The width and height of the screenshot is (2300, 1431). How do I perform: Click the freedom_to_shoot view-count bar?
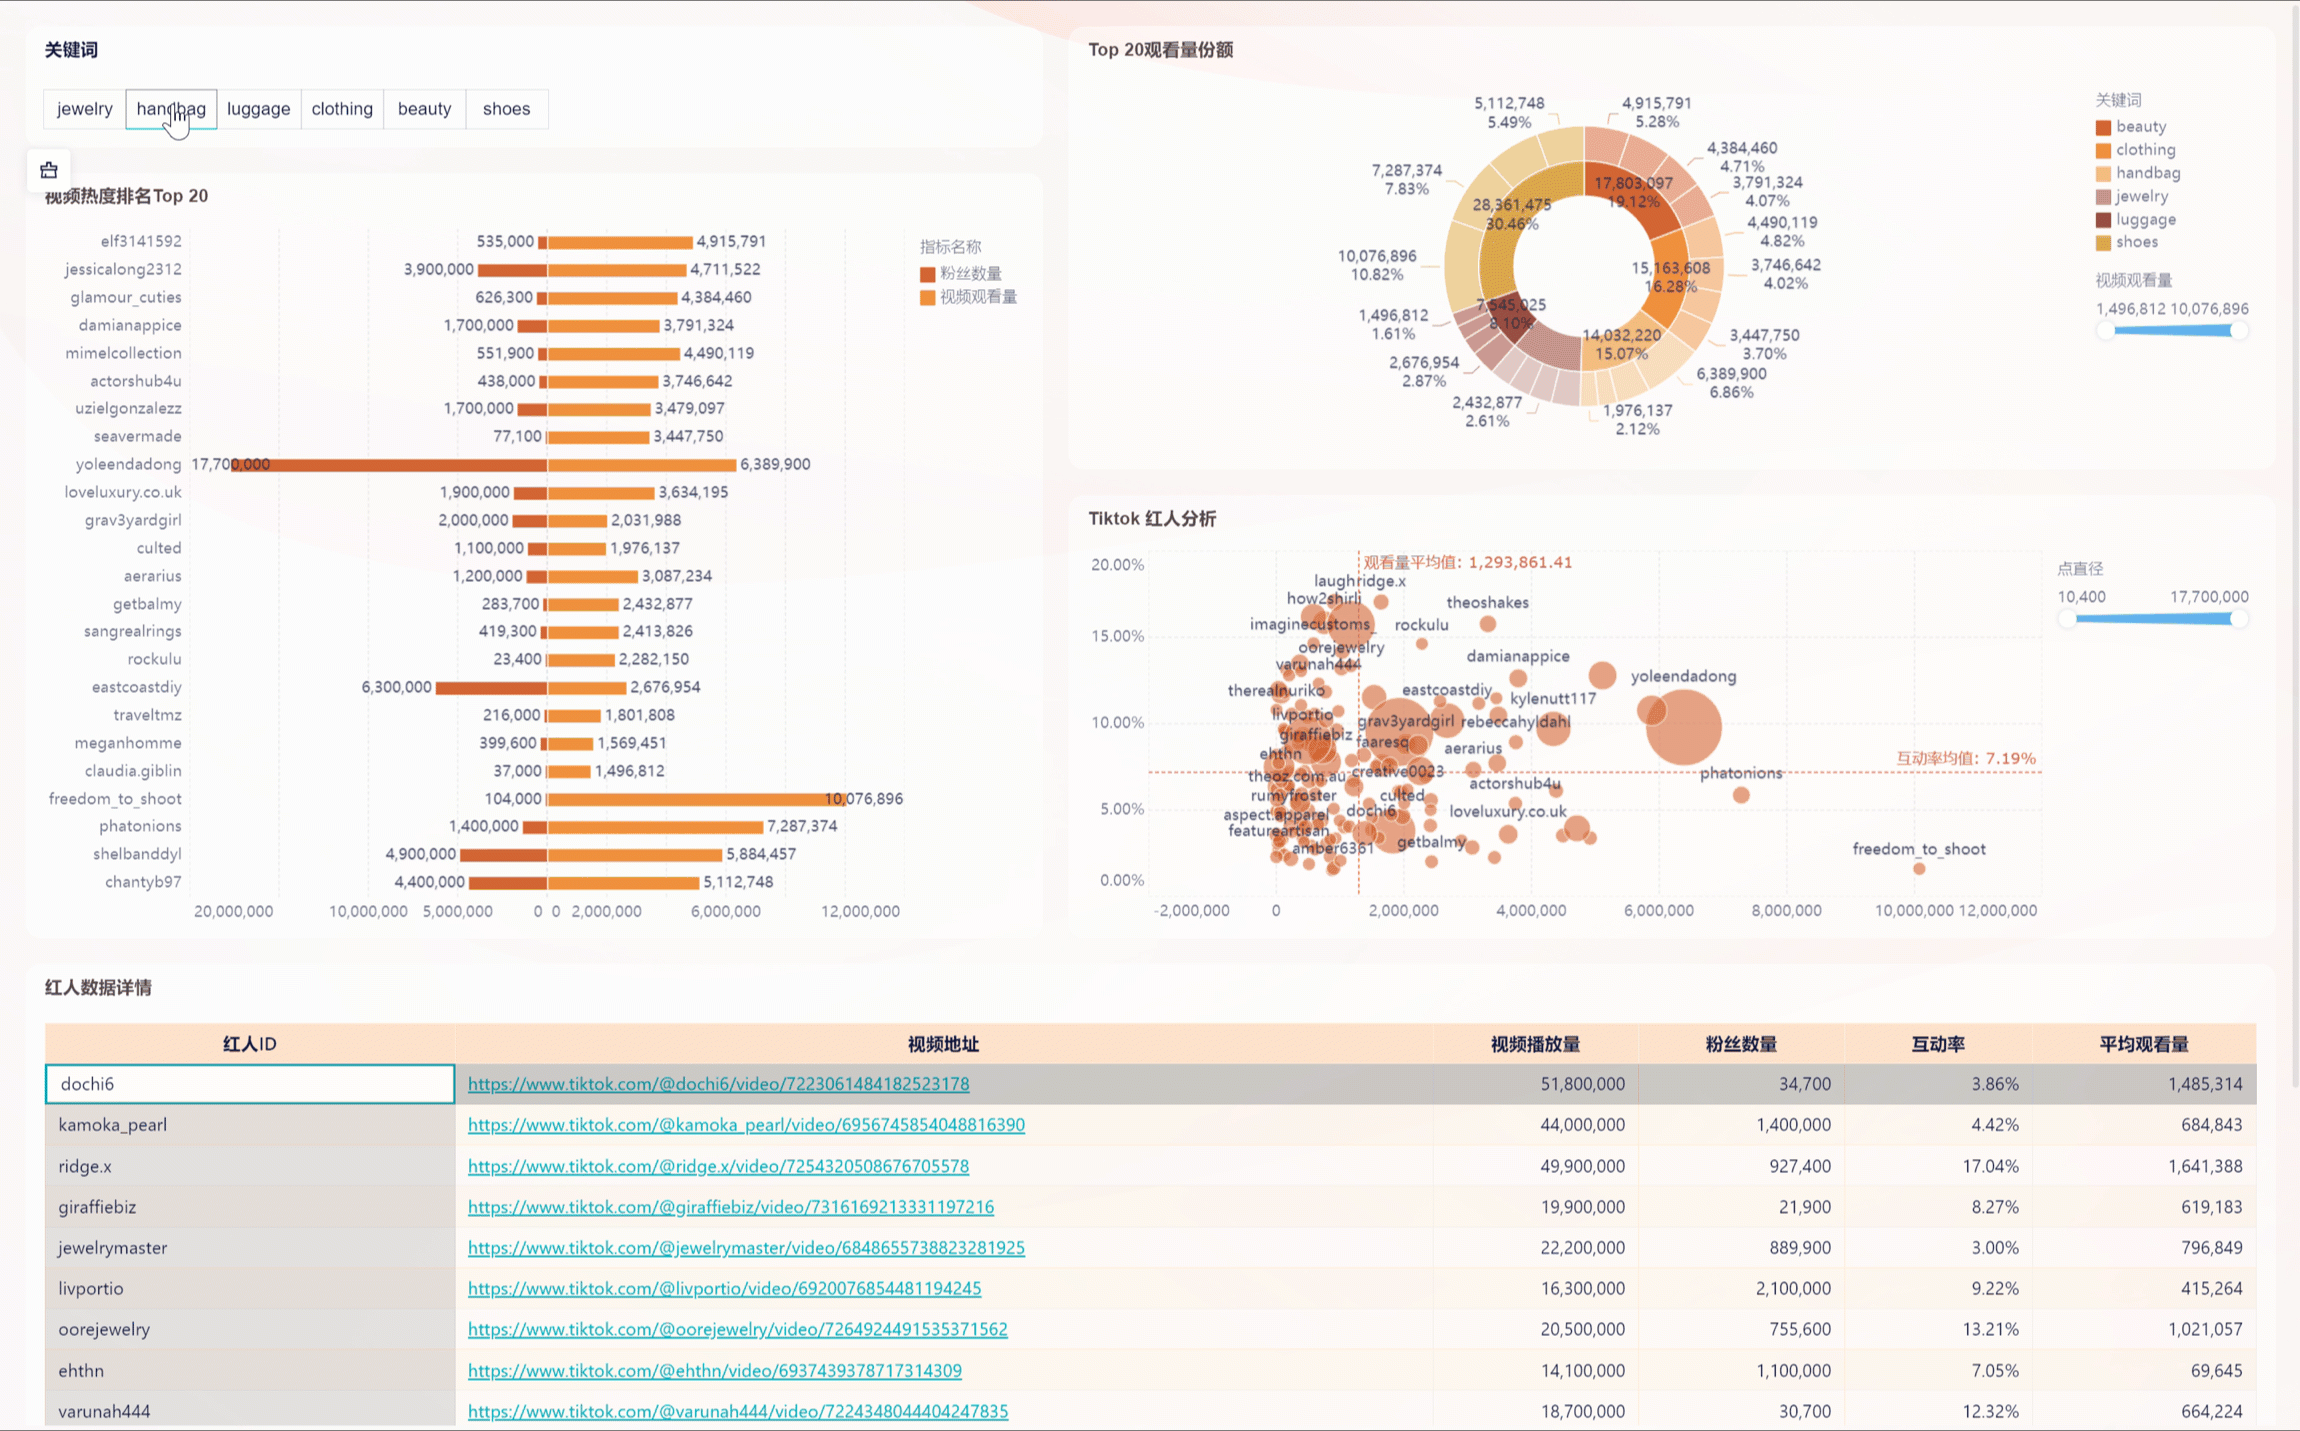pos(697,799)
